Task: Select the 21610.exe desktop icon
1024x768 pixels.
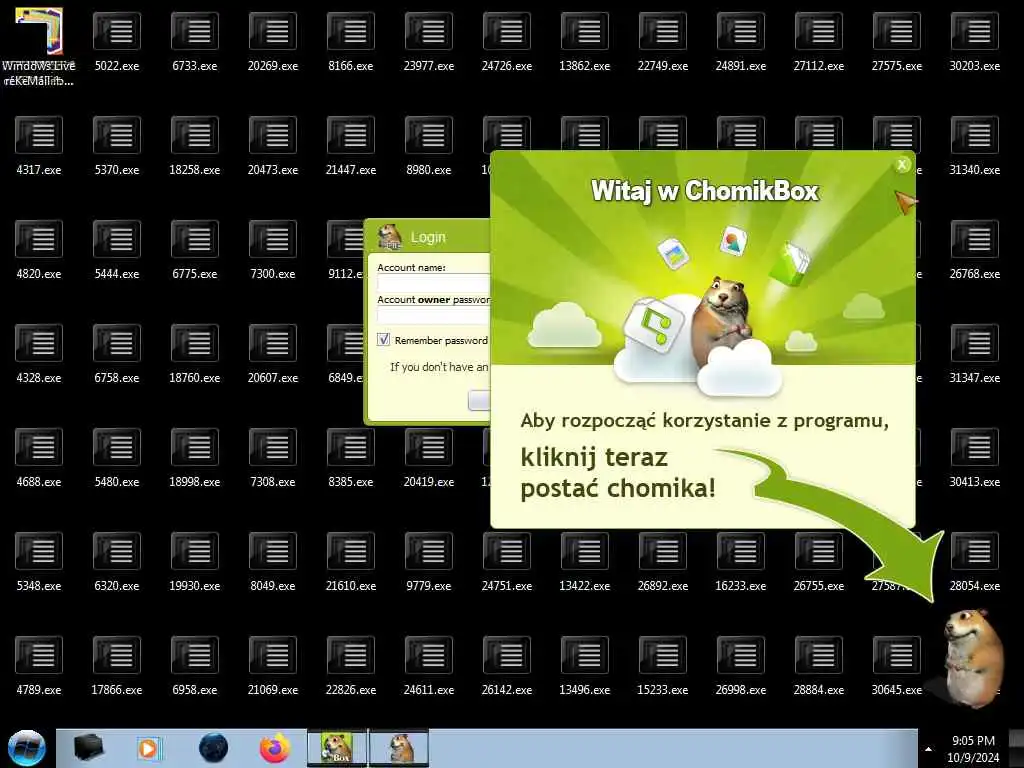Action: [x=351, y=562]
